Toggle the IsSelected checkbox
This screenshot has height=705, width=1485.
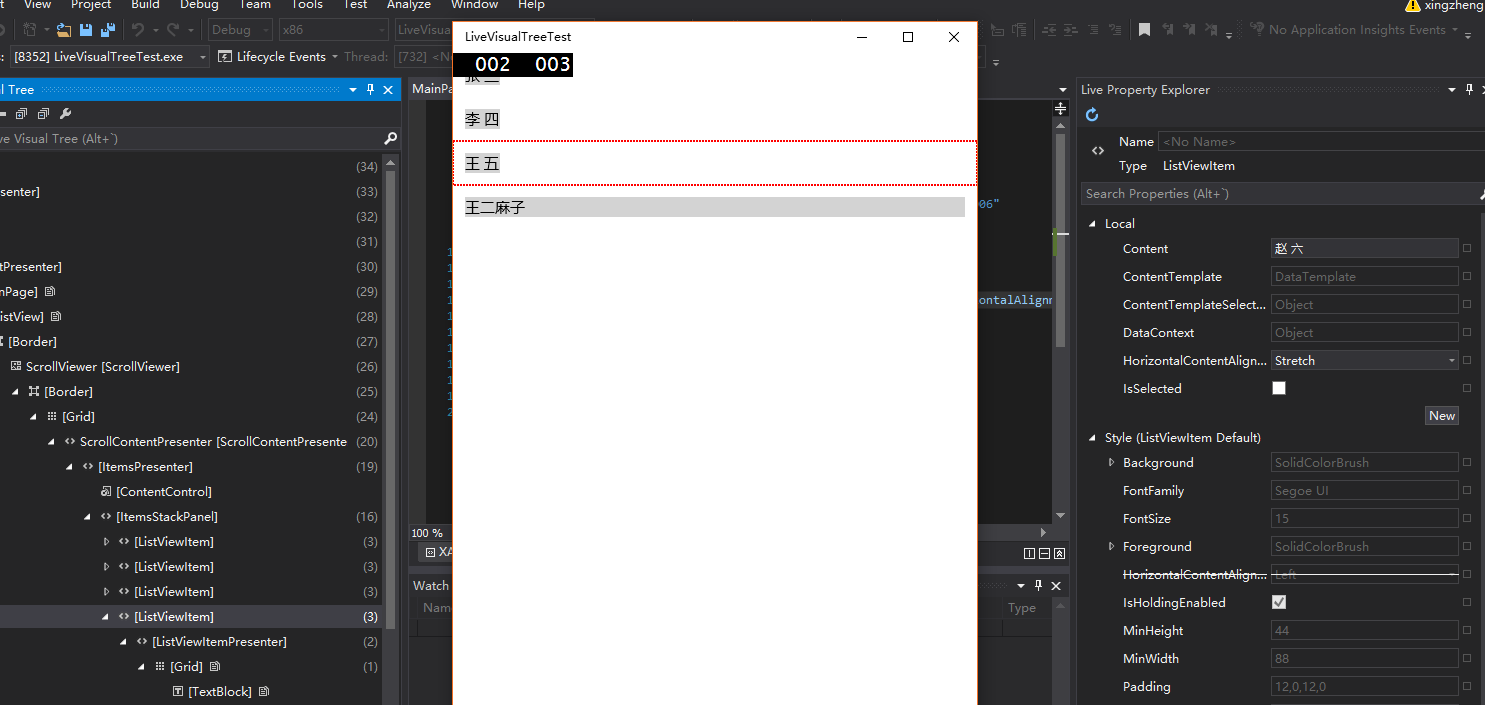pos(1278,389)
